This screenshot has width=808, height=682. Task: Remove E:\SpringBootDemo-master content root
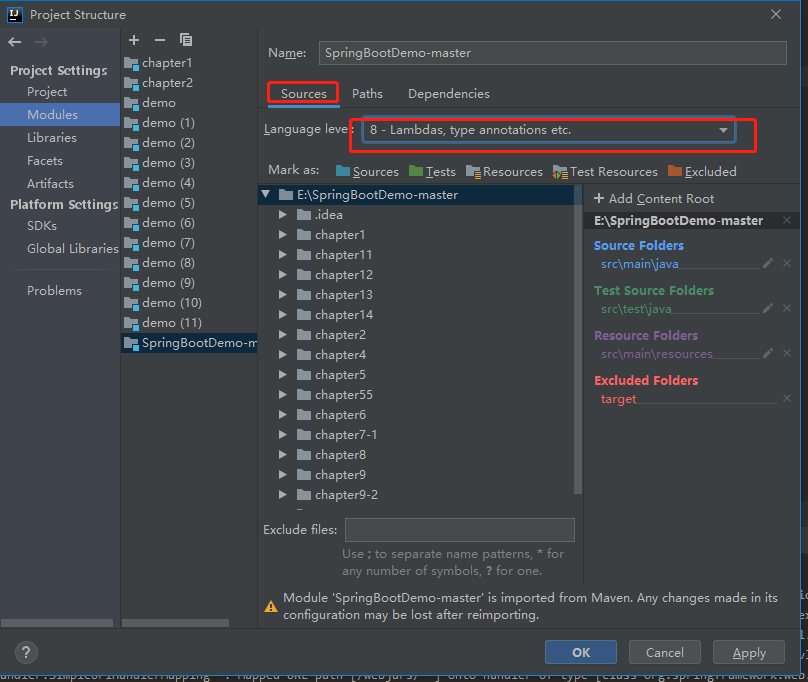[787, 221]
